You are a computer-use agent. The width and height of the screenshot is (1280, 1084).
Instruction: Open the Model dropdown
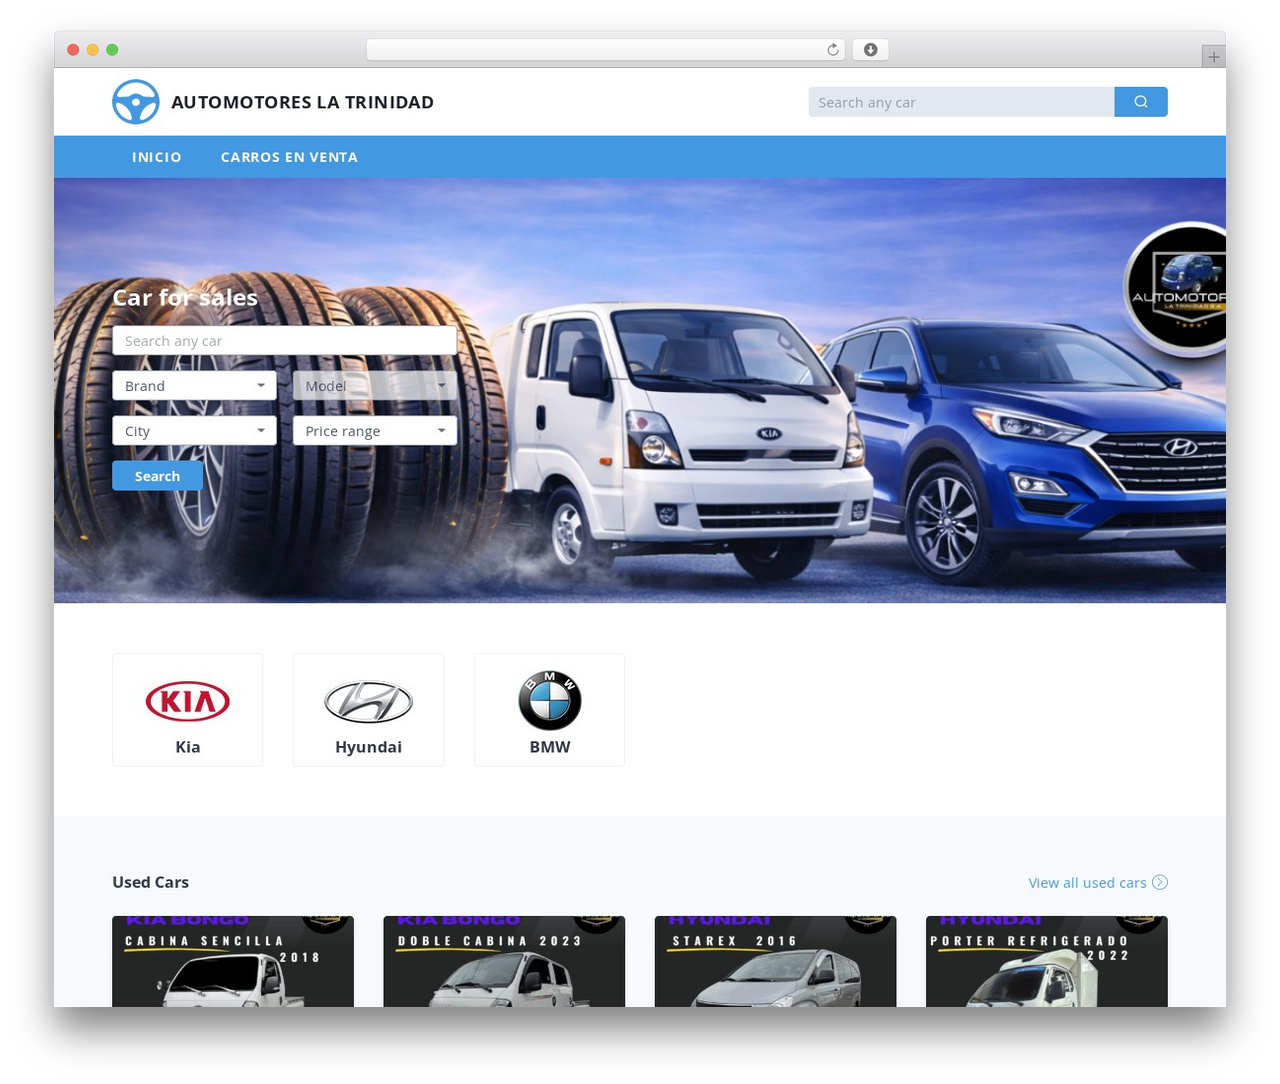tap(375, 386)
